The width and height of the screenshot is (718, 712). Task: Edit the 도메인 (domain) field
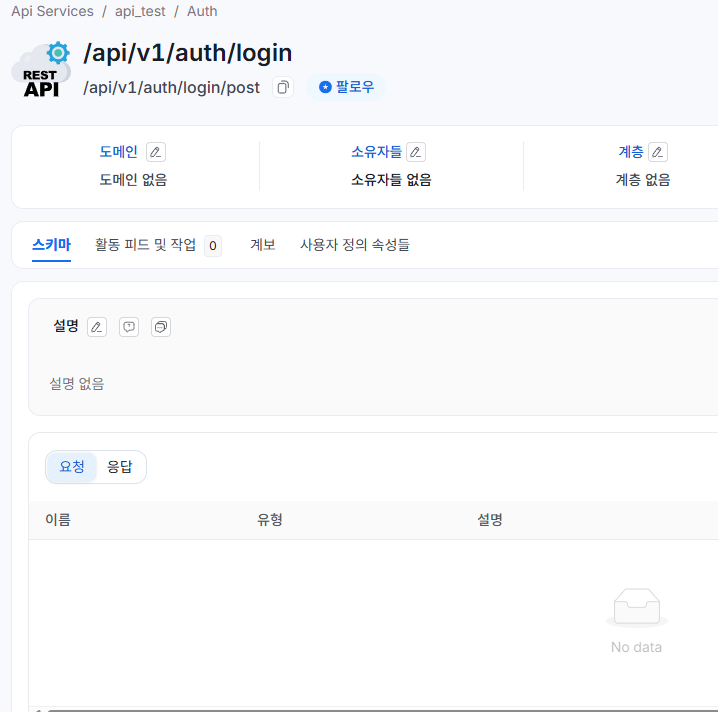[x=155, y=152]
